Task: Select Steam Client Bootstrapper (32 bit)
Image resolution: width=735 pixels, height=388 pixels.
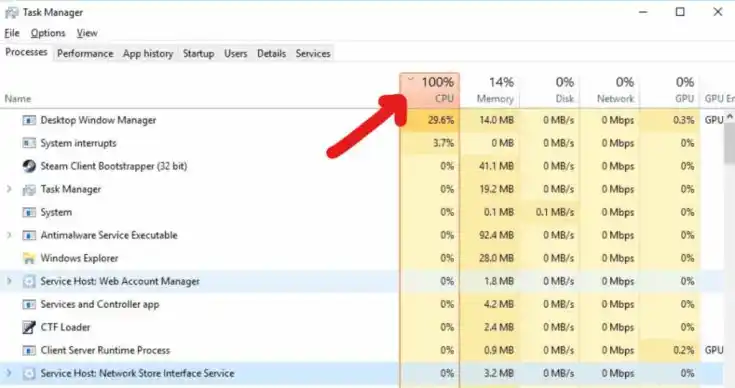Action: tap(113, 166)
